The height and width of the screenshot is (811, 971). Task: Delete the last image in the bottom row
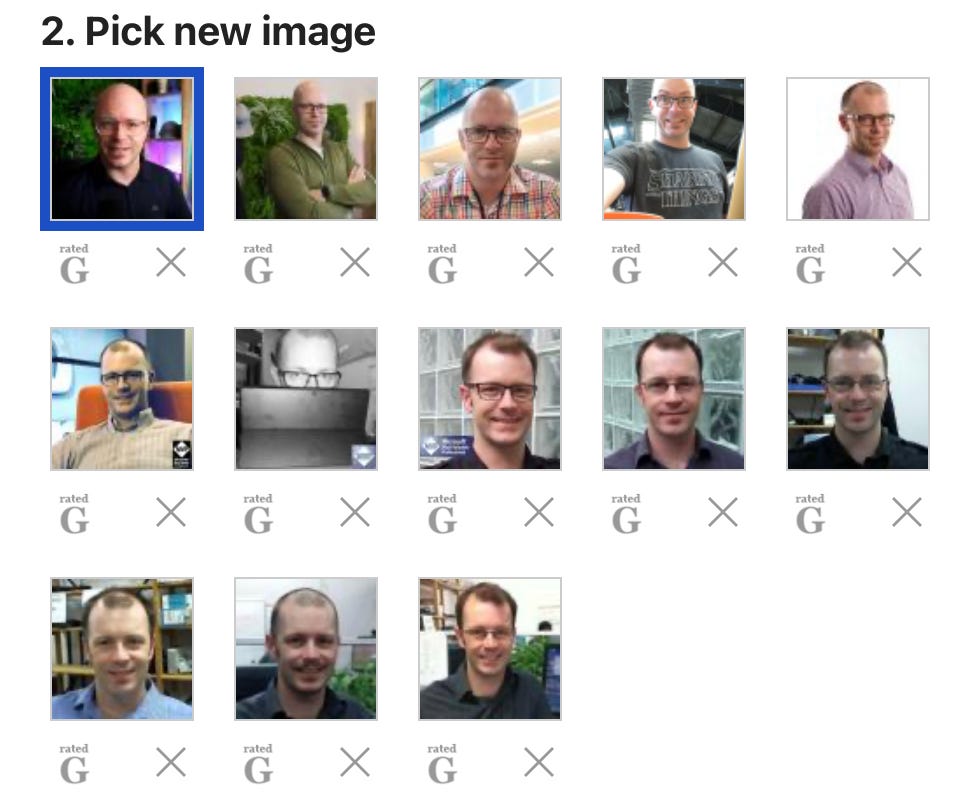pos(539,762)
